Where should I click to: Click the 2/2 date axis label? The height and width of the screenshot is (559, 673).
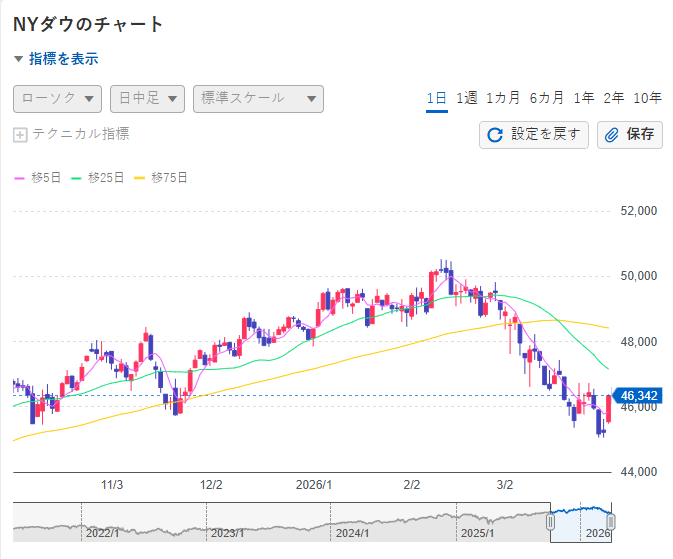coord(412,485)
